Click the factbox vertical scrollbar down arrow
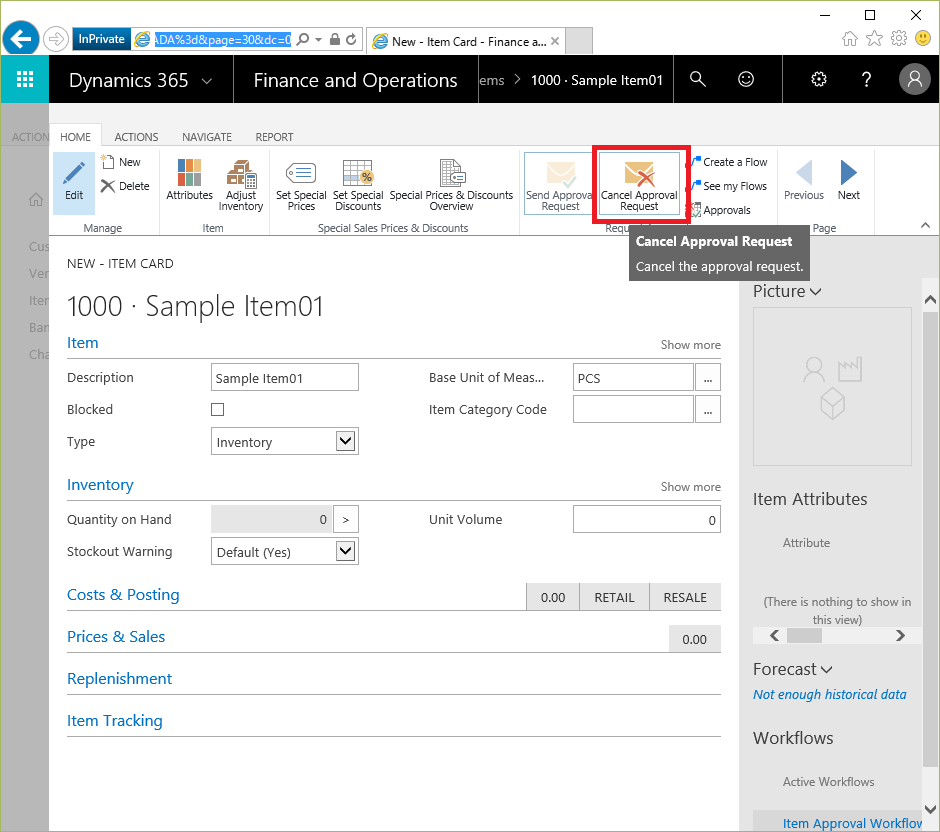 [930, 809]
